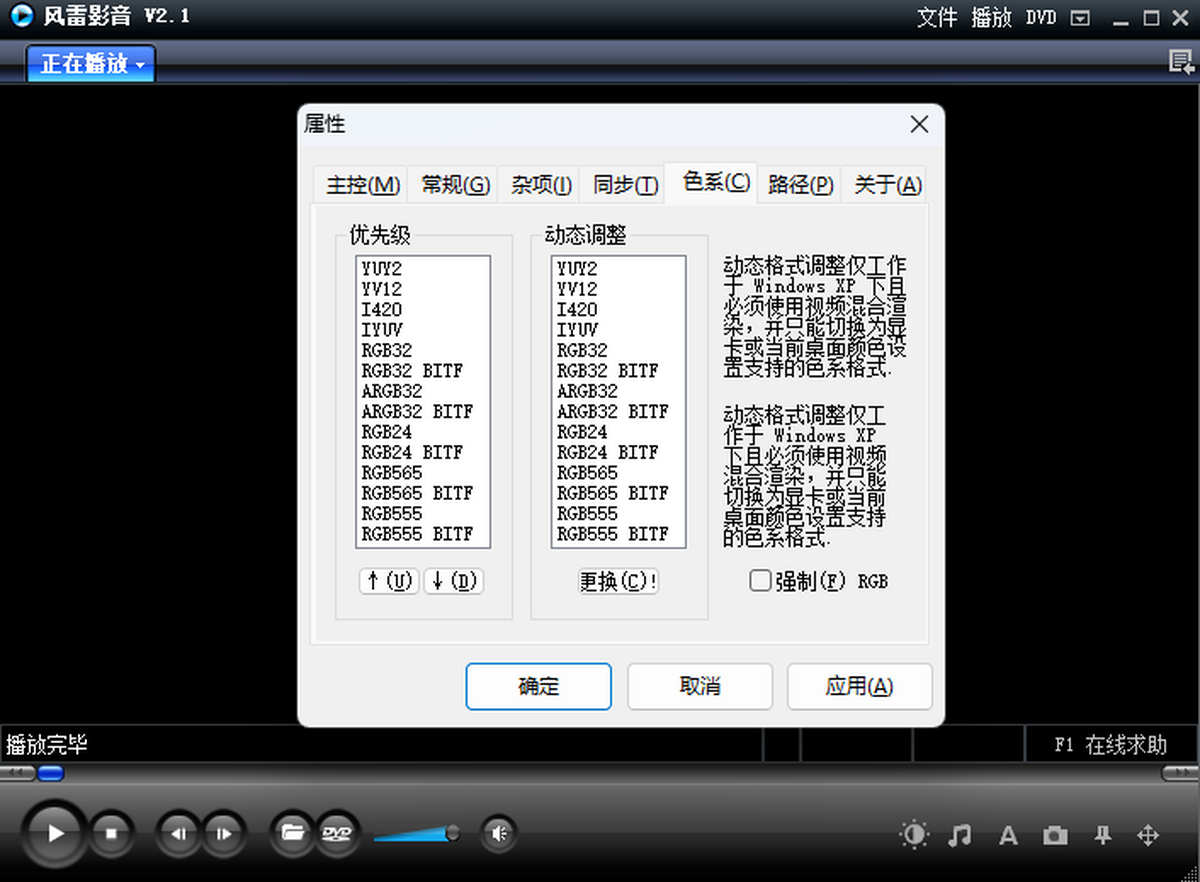1200x882 pixels.
Task: Open the title bar dropdown menu button
Action: coord(1079,18)
